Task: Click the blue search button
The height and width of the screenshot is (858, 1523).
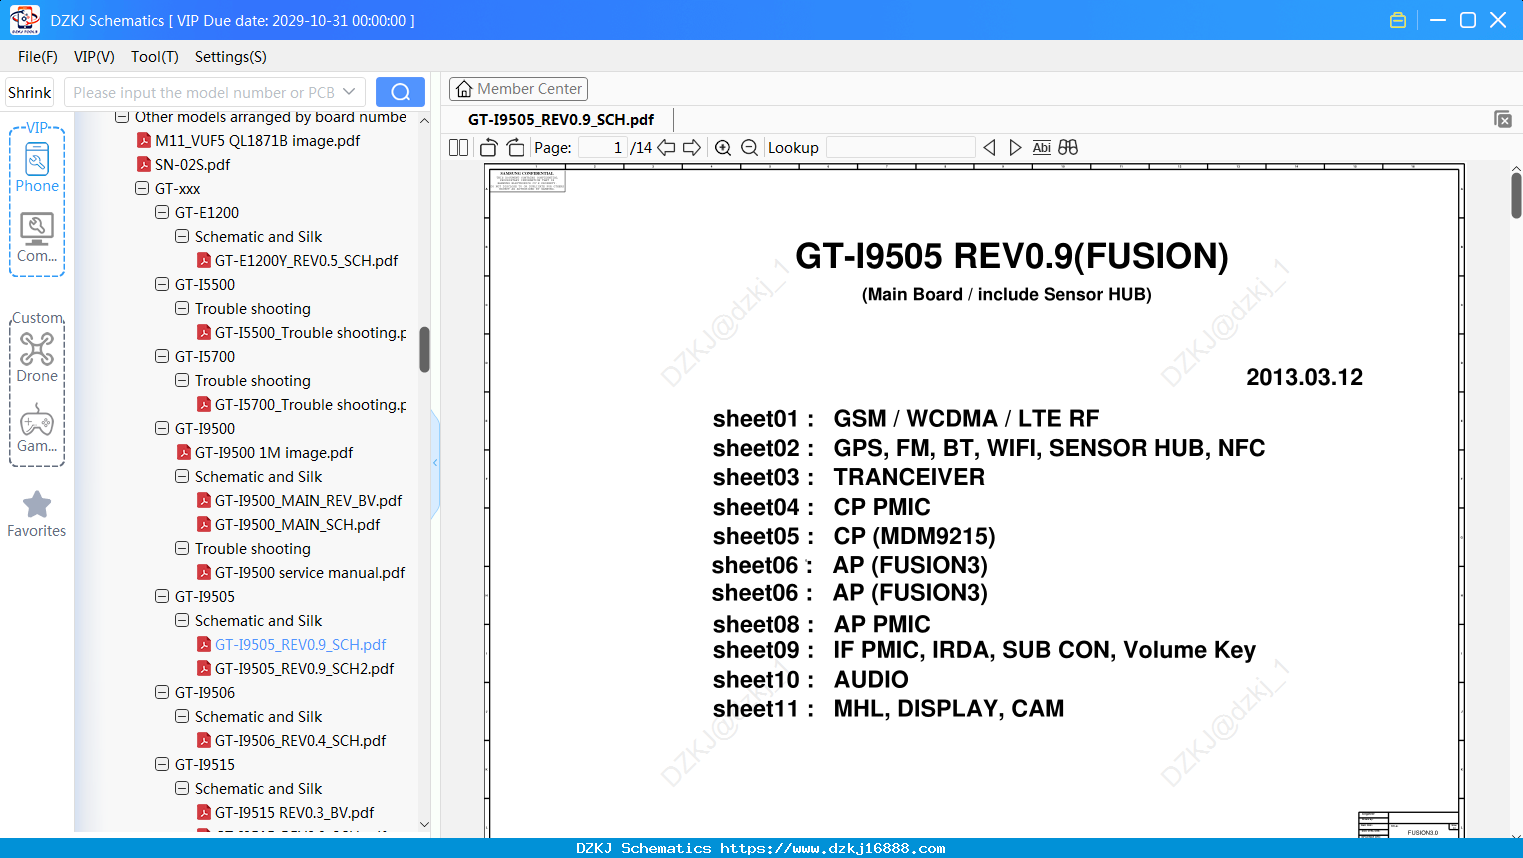Action: point(400,92)
